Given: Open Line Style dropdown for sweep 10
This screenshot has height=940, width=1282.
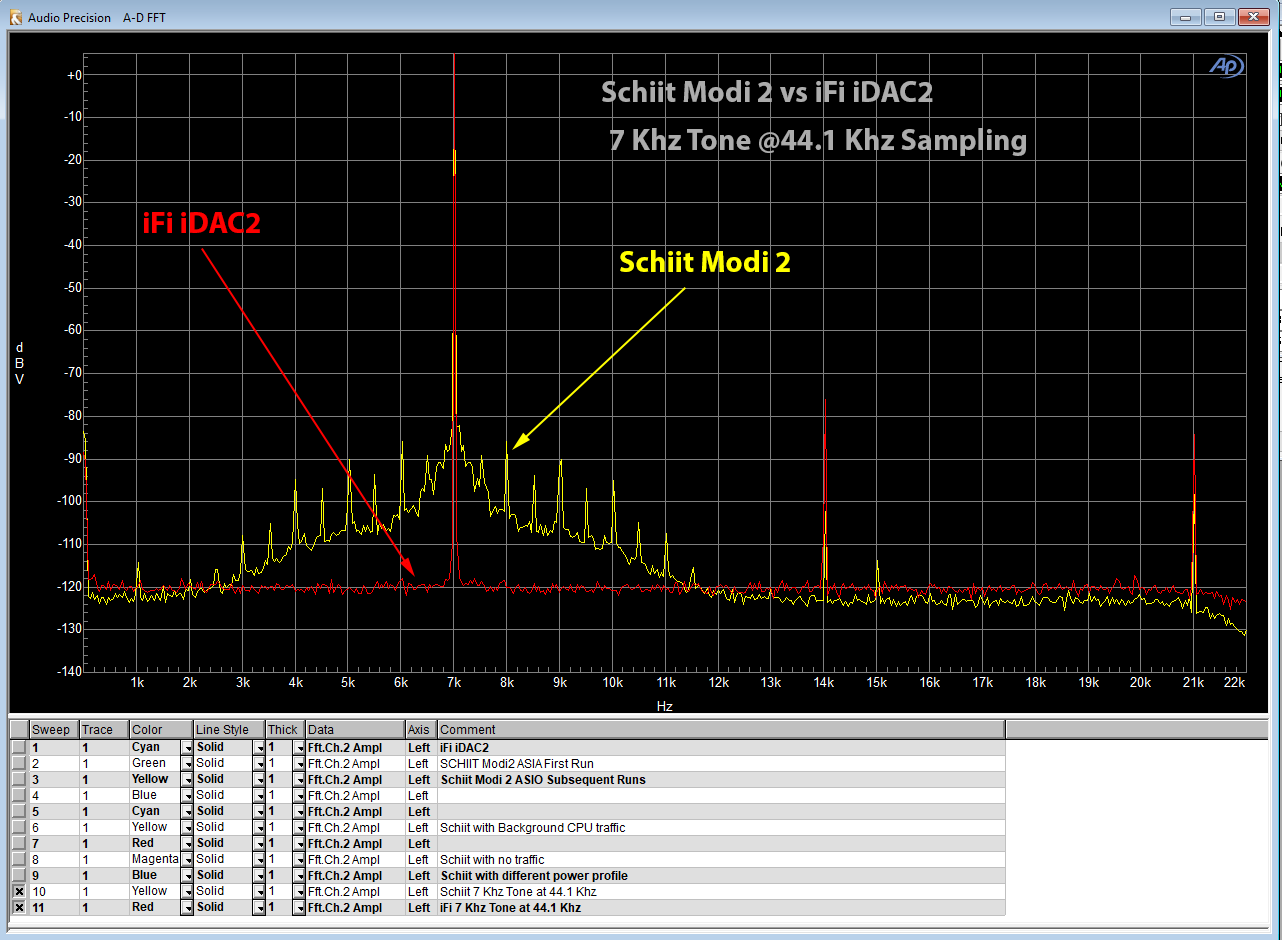Looking at the screenshot, I should [259, 891].
